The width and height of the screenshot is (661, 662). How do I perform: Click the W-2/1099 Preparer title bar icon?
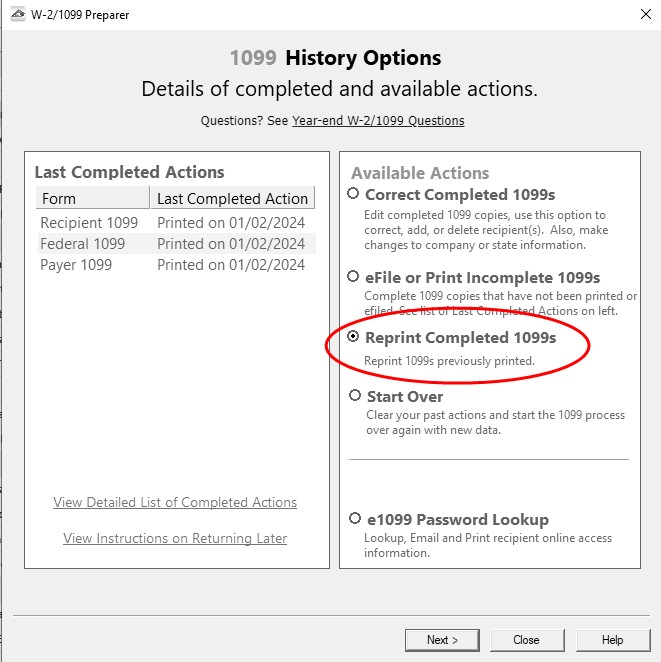click(16, 15)
